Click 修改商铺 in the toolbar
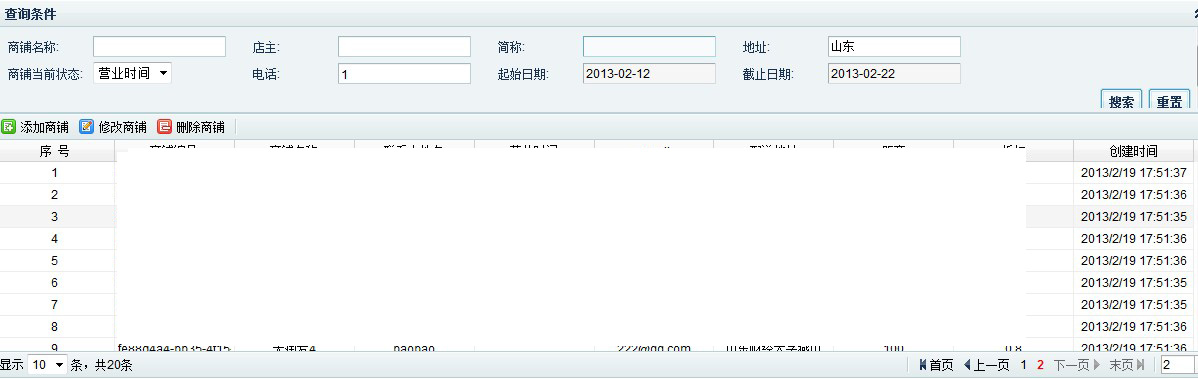This screenshot has width=1198, height=379. (122, 127)
